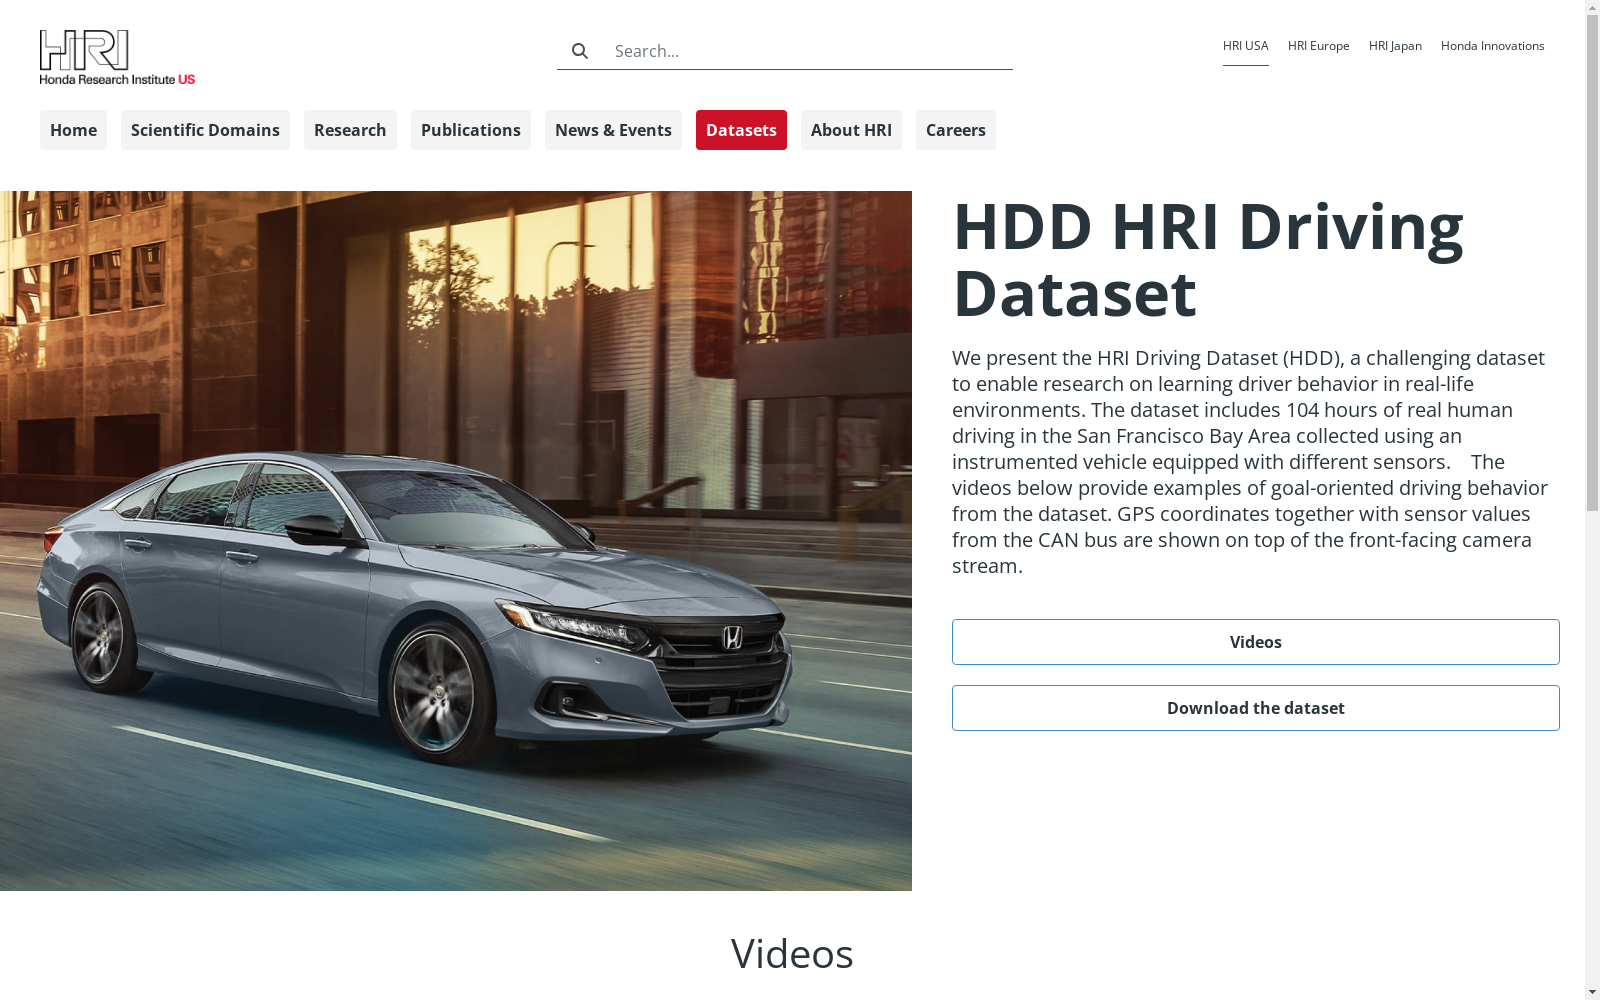Image resolution: width=1600 pixels, height=1000 pixels.
Task: Select the Research menu item
Action: point(350,130)
